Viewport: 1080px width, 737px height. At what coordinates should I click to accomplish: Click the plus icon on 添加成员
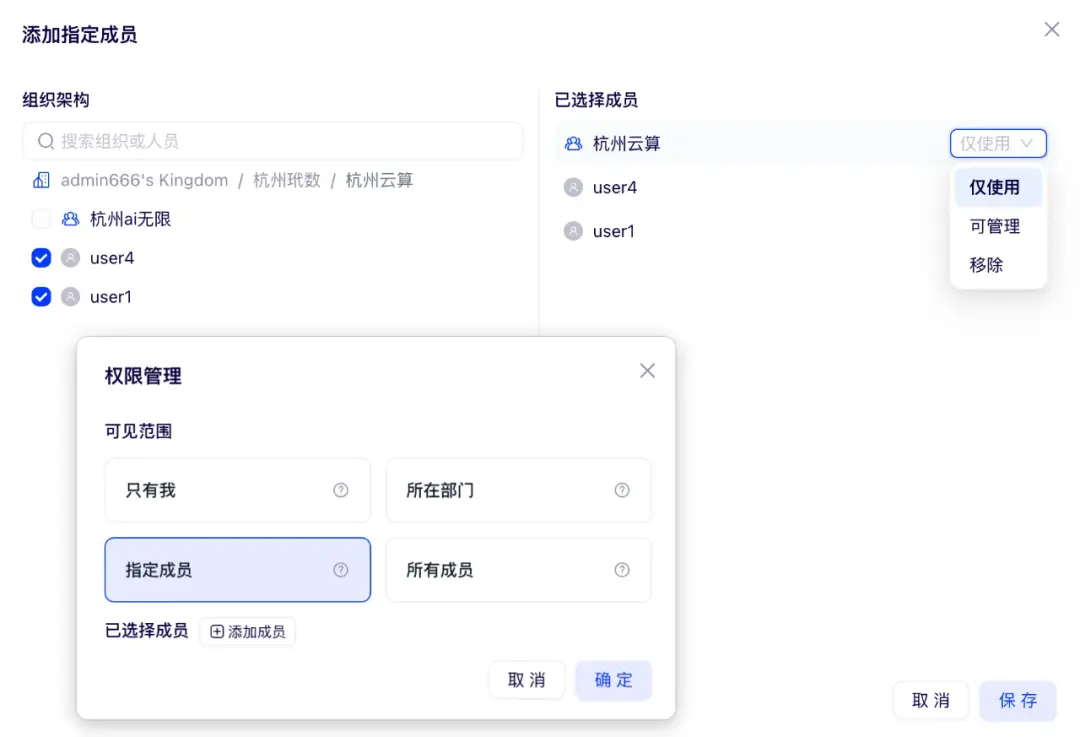(x=217, y=631)
